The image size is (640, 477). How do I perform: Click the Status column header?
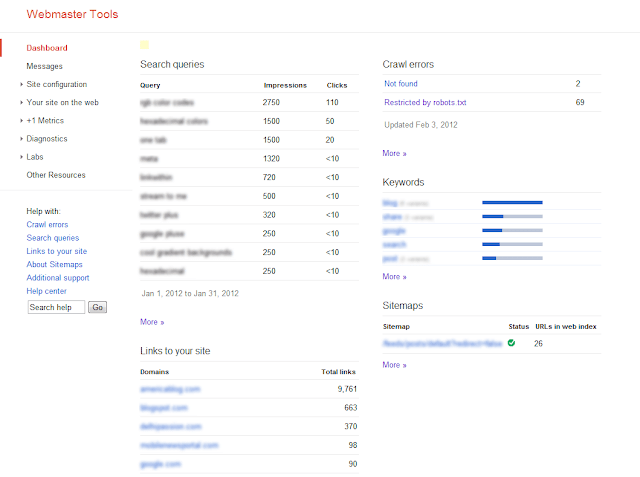coord(518,326)
